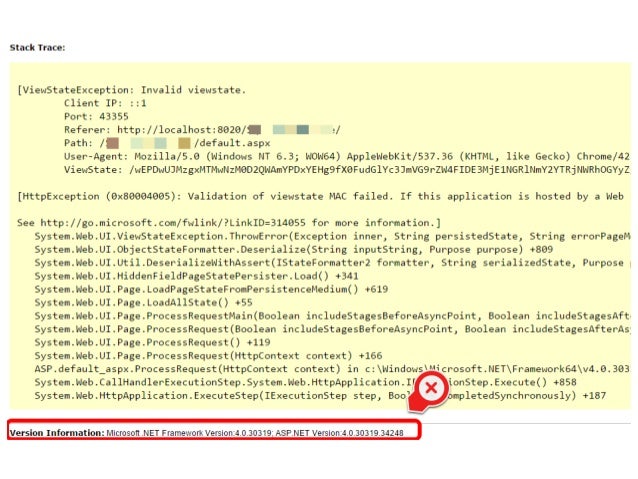The height and width of the screenshot is (479, 638).
Task: Click the ProcessRequest(HttpContext context) +166 line
Action: [x=208, y=356]
